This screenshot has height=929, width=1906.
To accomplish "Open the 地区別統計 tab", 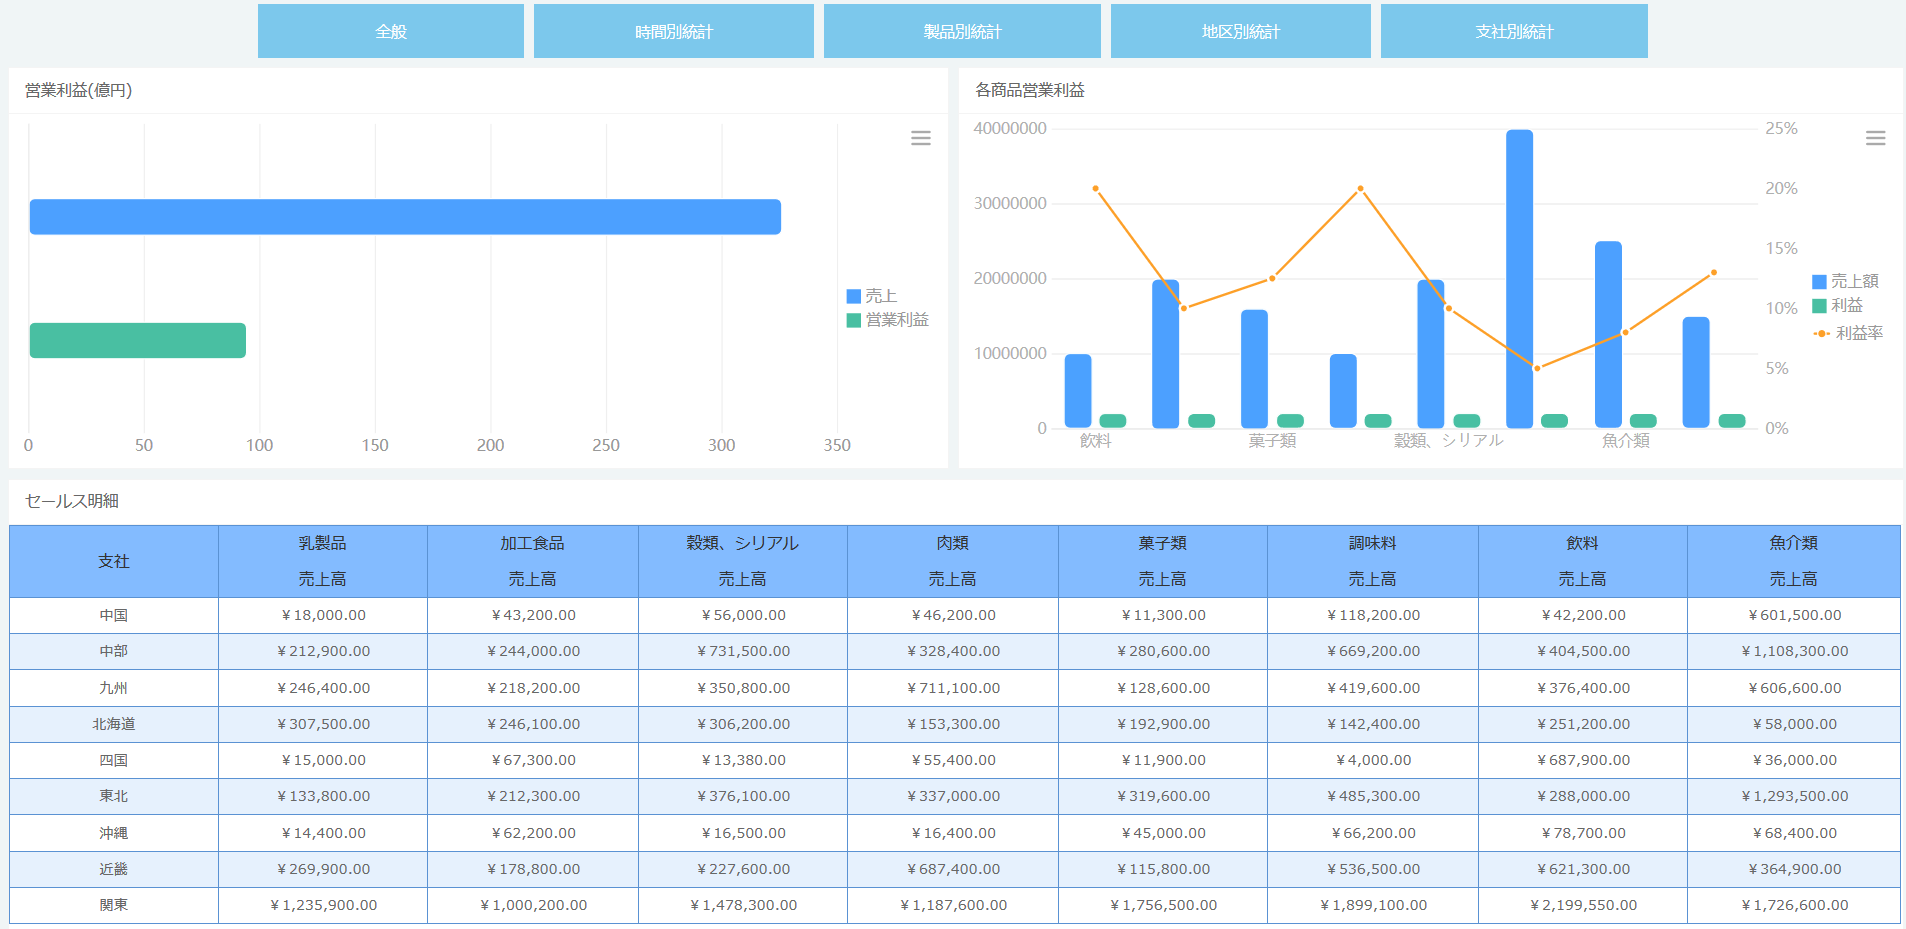I will click(x=1240, y=31).
